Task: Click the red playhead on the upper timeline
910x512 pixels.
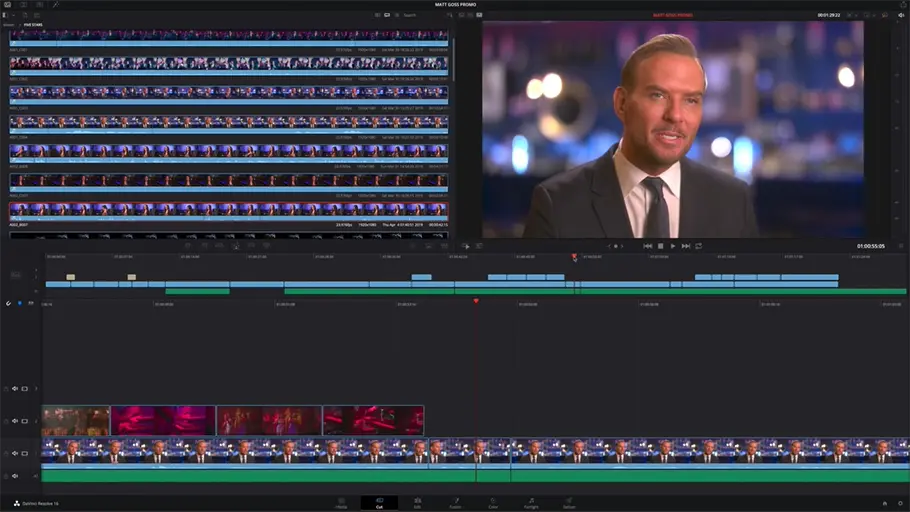Action: pos(574,257)
